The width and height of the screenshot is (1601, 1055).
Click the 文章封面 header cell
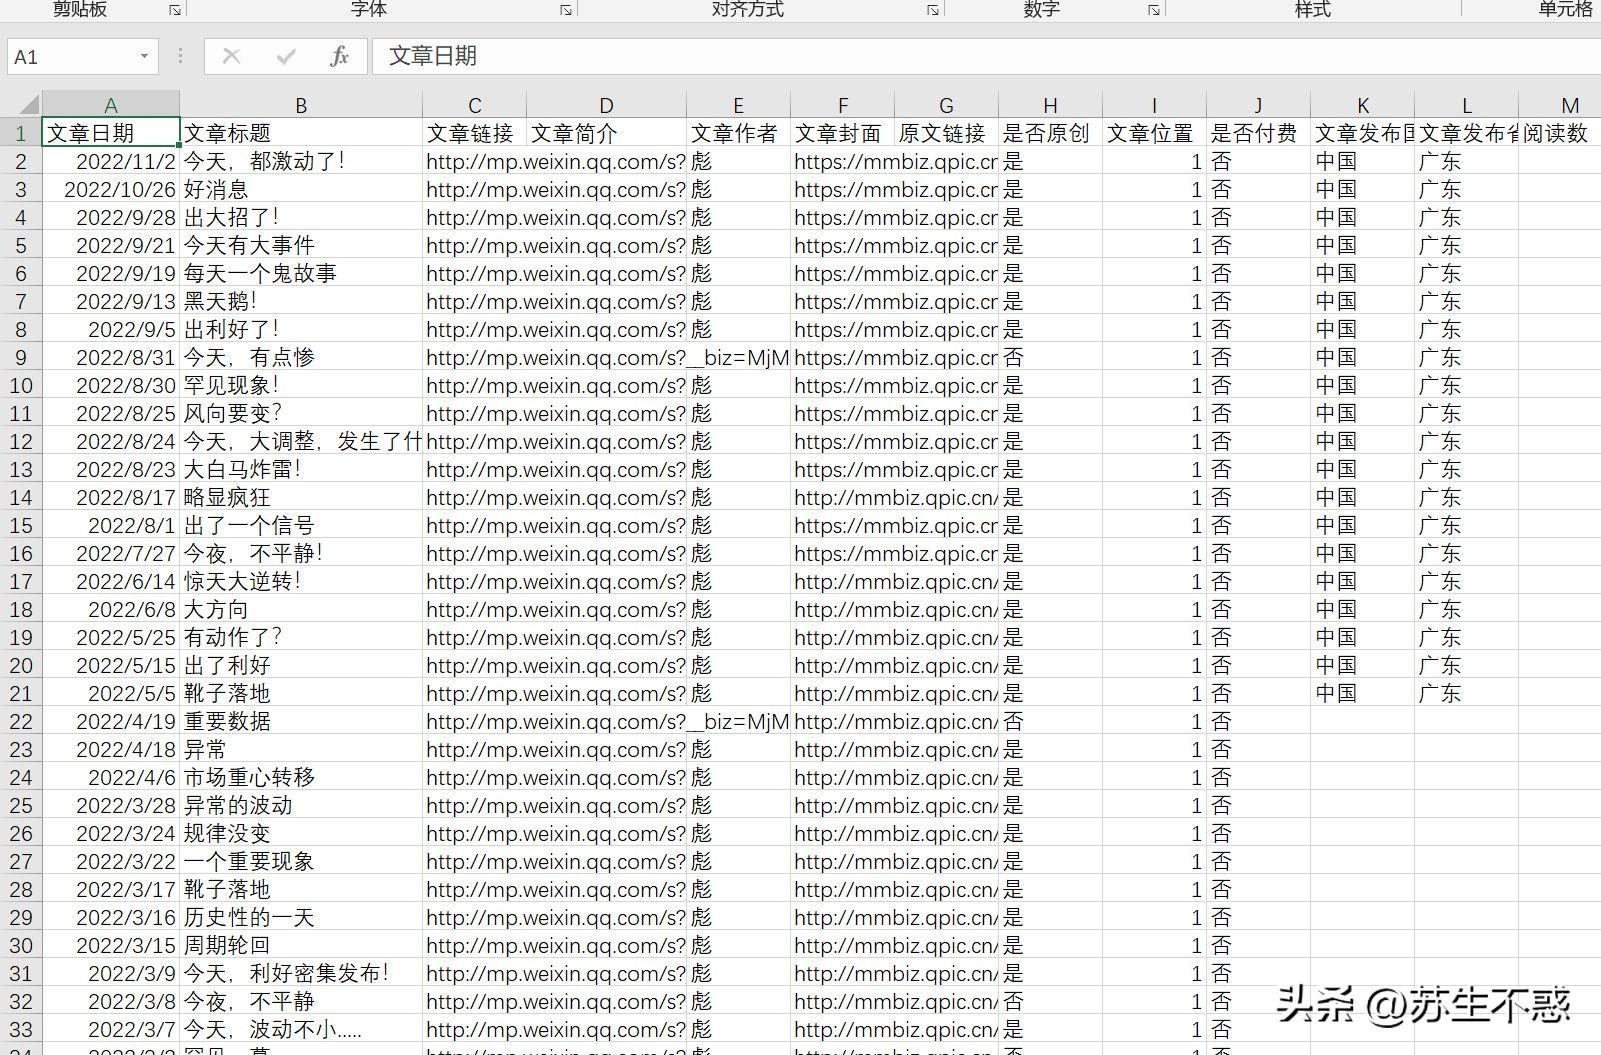(842, 133)
